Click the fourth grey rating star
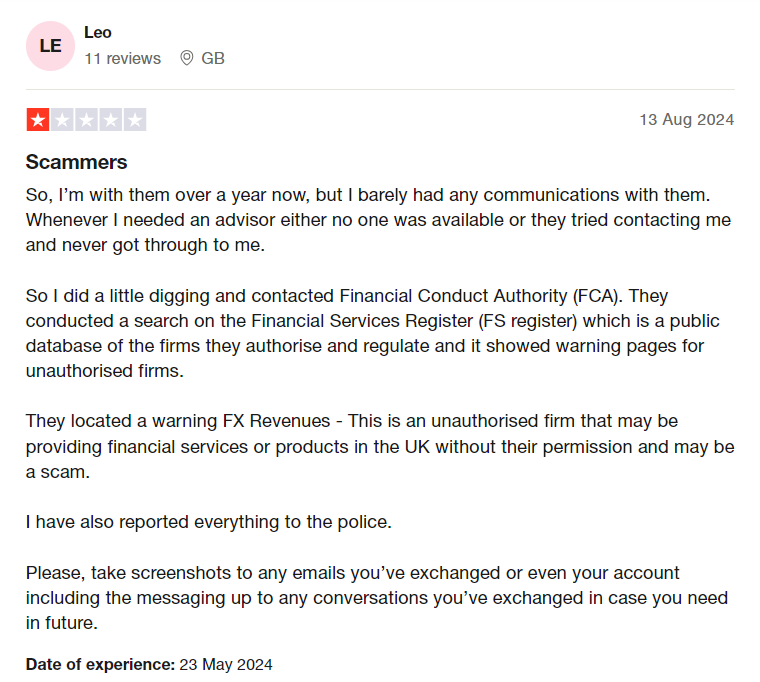The width and height of the screenshot is (760, 682). [111, 120]
